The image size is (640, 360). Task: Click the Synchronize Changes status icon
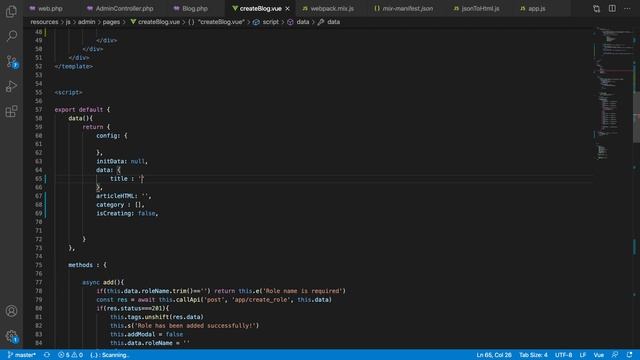(x=47, y=355)
